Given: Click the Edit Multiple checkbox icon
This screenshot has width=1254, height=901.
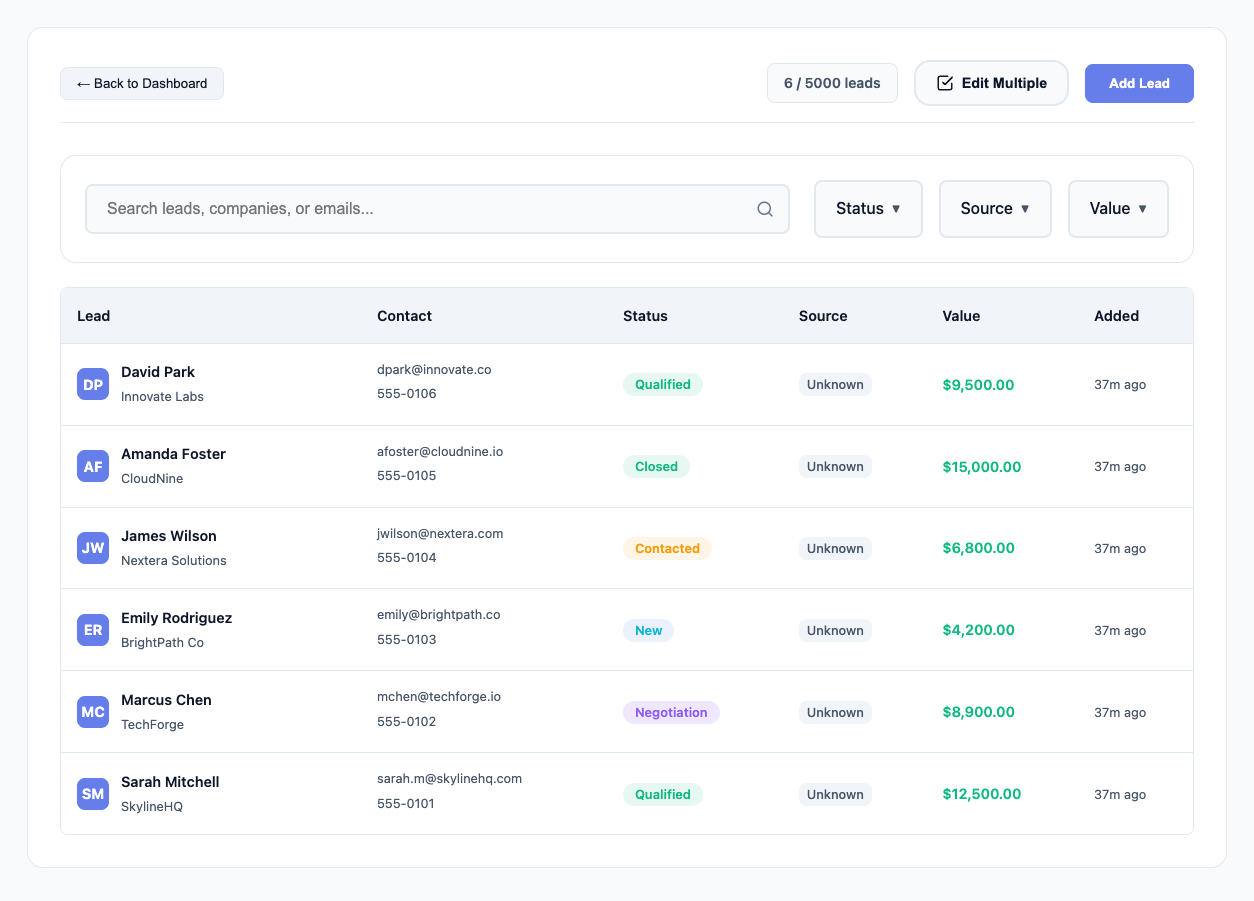Looking at the screenshot, I should point(944,83).
